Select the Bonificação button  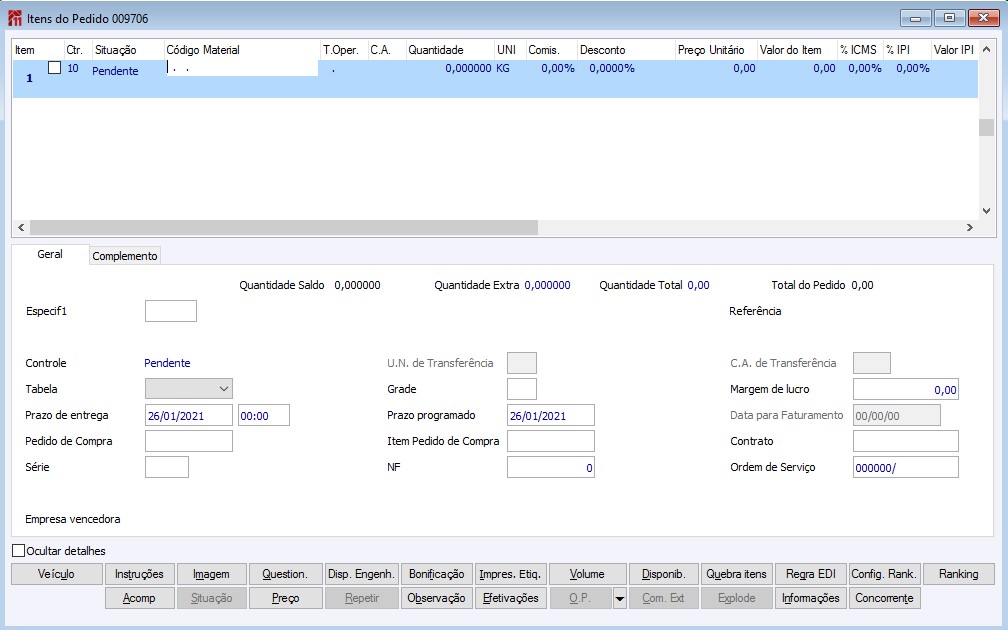click(x=436, y=574)
